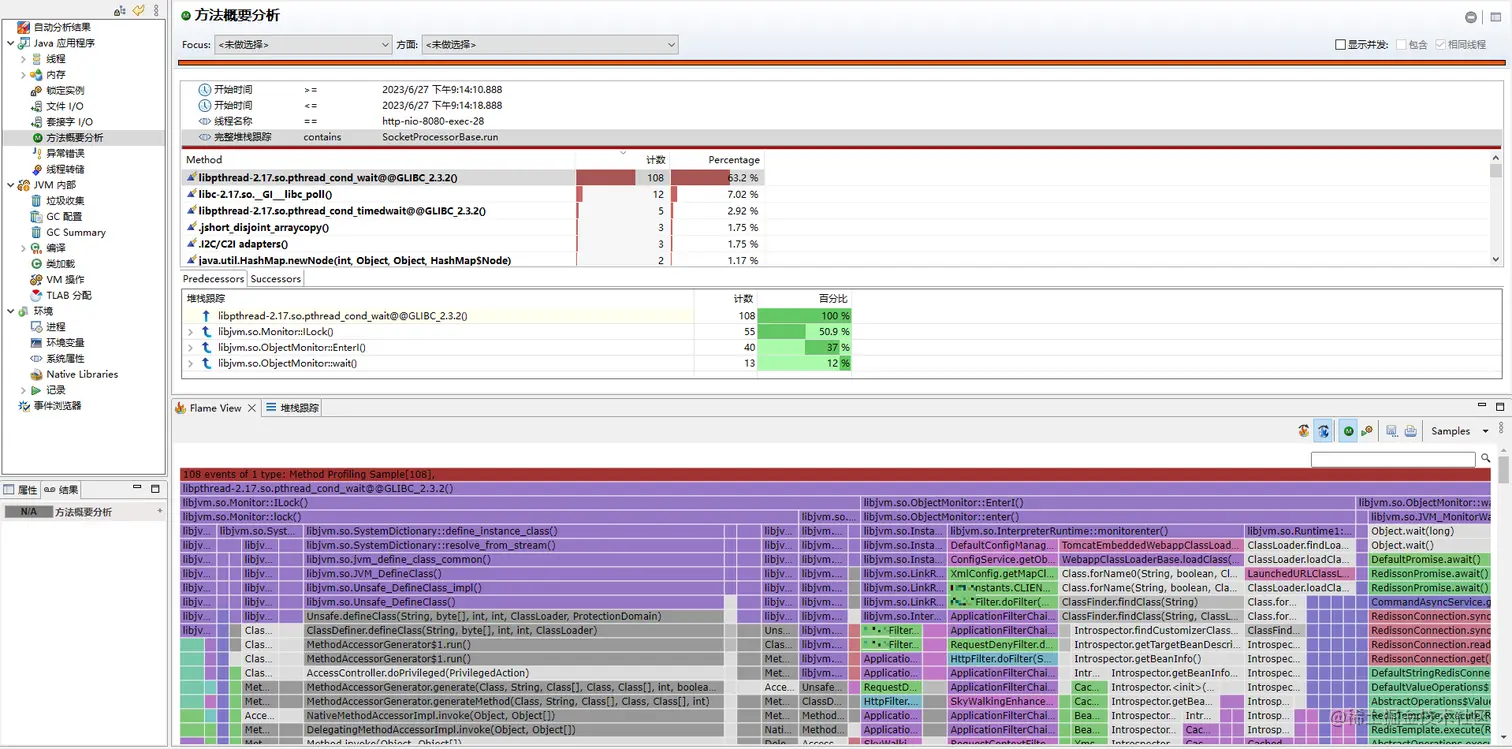The height and width of the screenshot is (749, 1512).
Task: Select the libc-2.17.so.__GI___libc_poll() method row
Action: click(x=473, y=195)
